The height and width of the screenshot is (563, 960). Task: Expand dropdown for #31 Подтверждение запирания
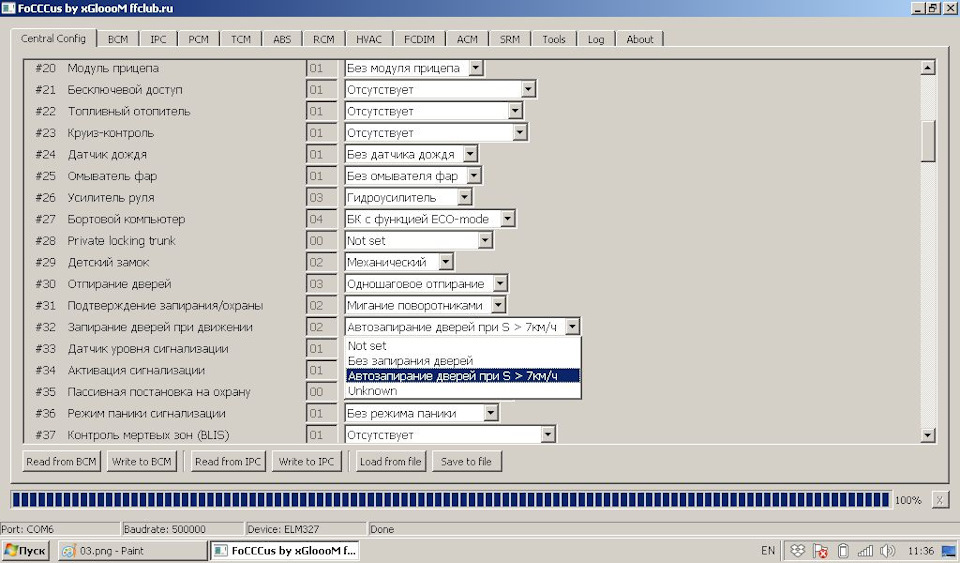tap(498, 305)
